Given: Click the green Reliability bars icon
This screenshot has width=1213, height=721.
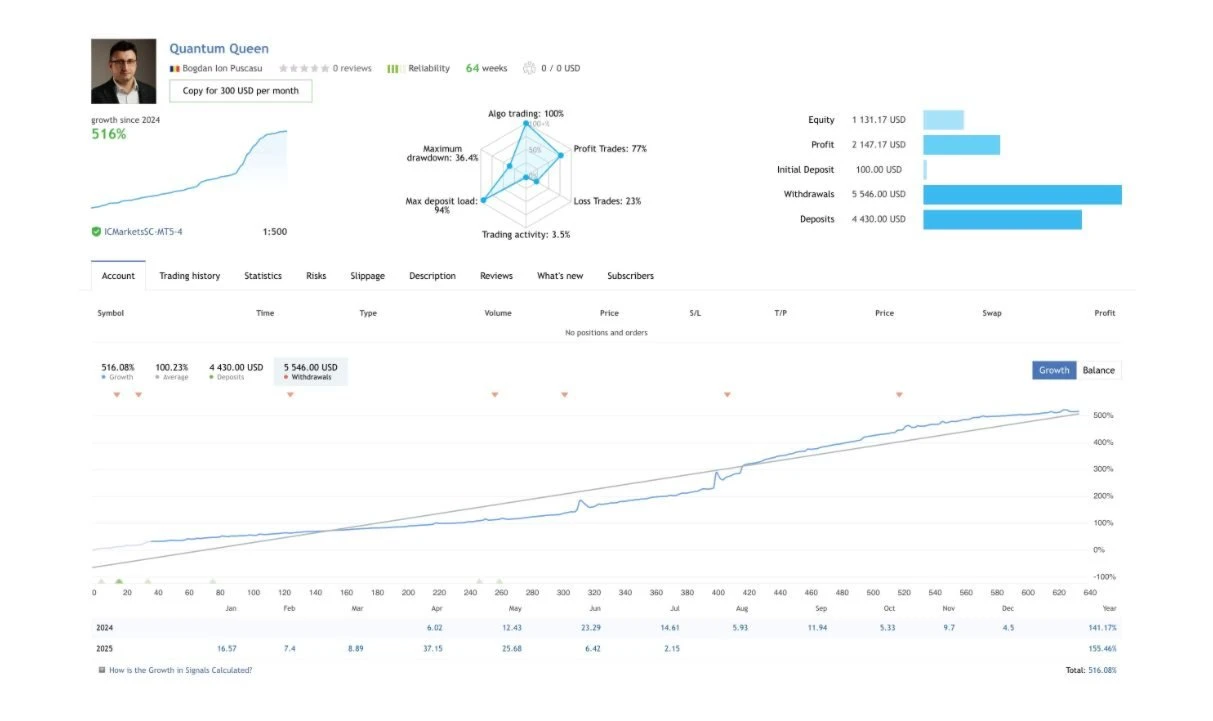Looking at the screenshot, I should coord(394,69).
